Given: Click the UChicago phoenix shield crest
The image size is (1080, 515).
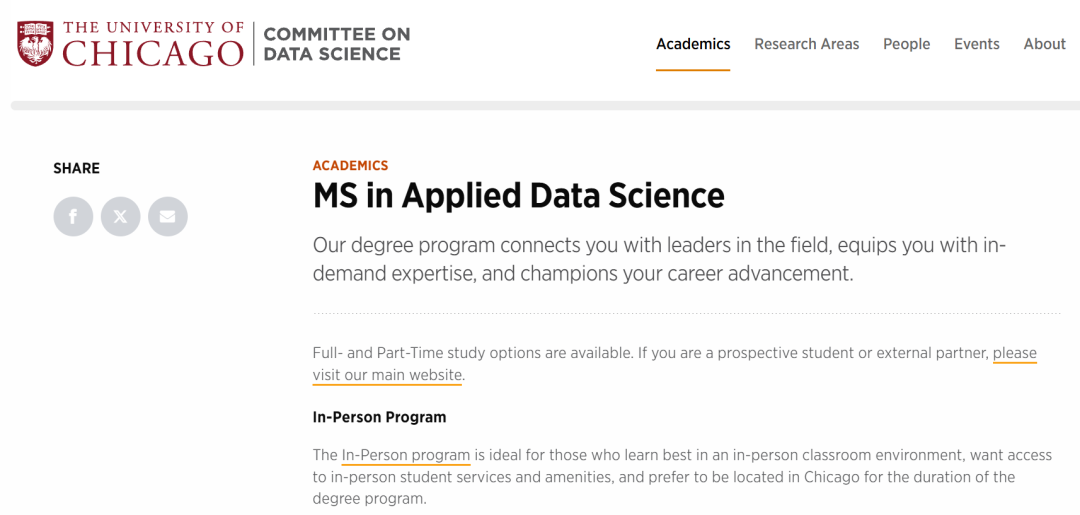Looking at the screenshot, I should (x=36, y=43).
